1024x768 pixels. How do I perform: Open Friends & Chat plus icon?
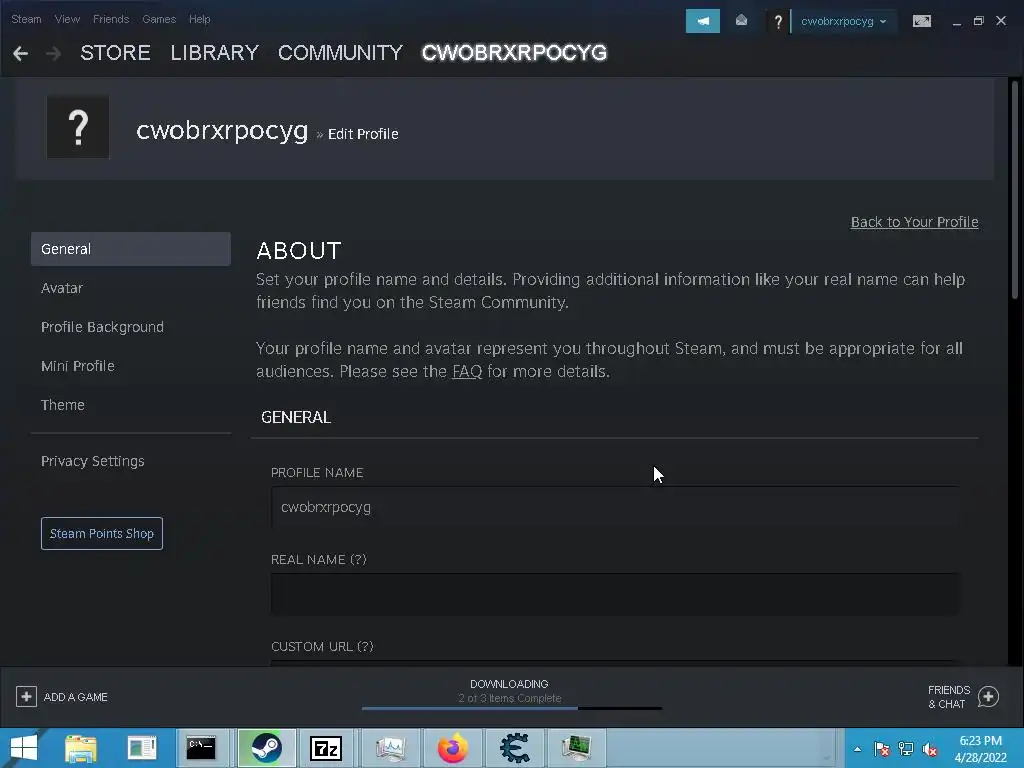988,697
